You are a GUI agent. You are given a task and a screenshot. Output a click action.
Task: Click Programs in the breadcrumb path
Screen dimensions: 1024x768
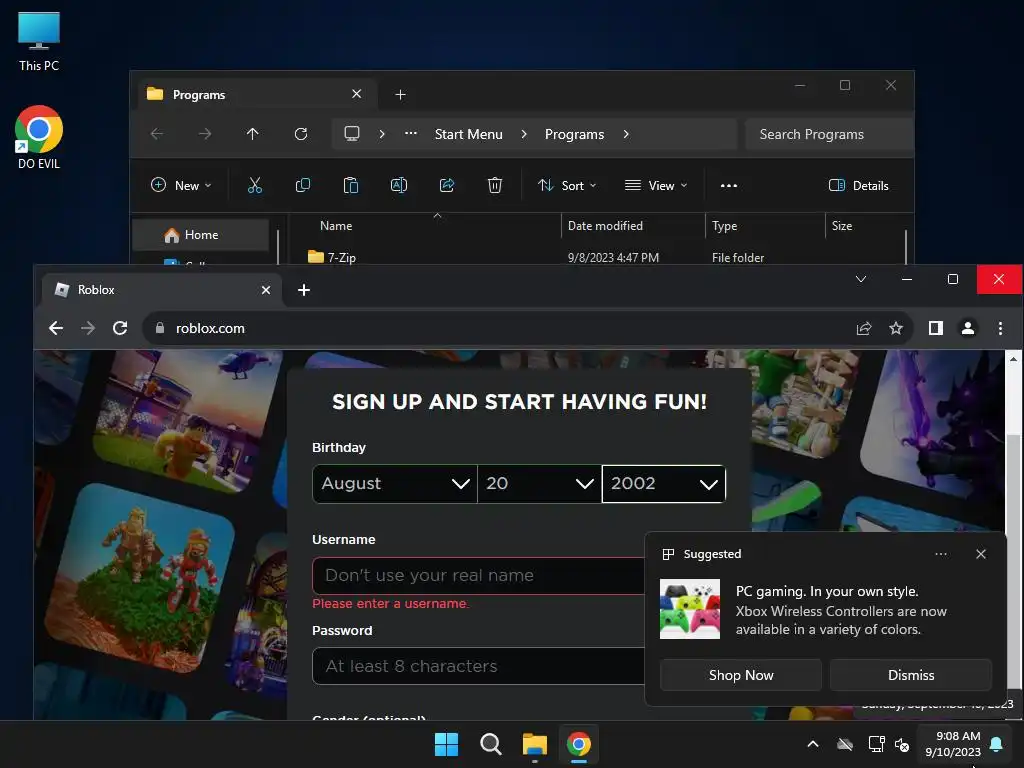[575, 134]
